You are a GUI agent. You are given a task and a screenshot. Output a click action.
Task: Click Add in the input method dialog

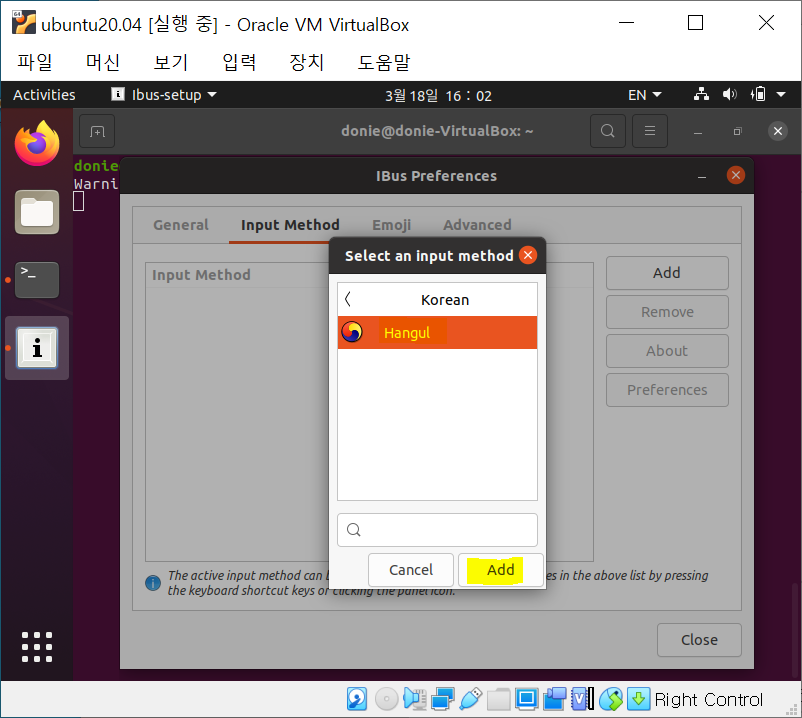[x=500, y=570]
